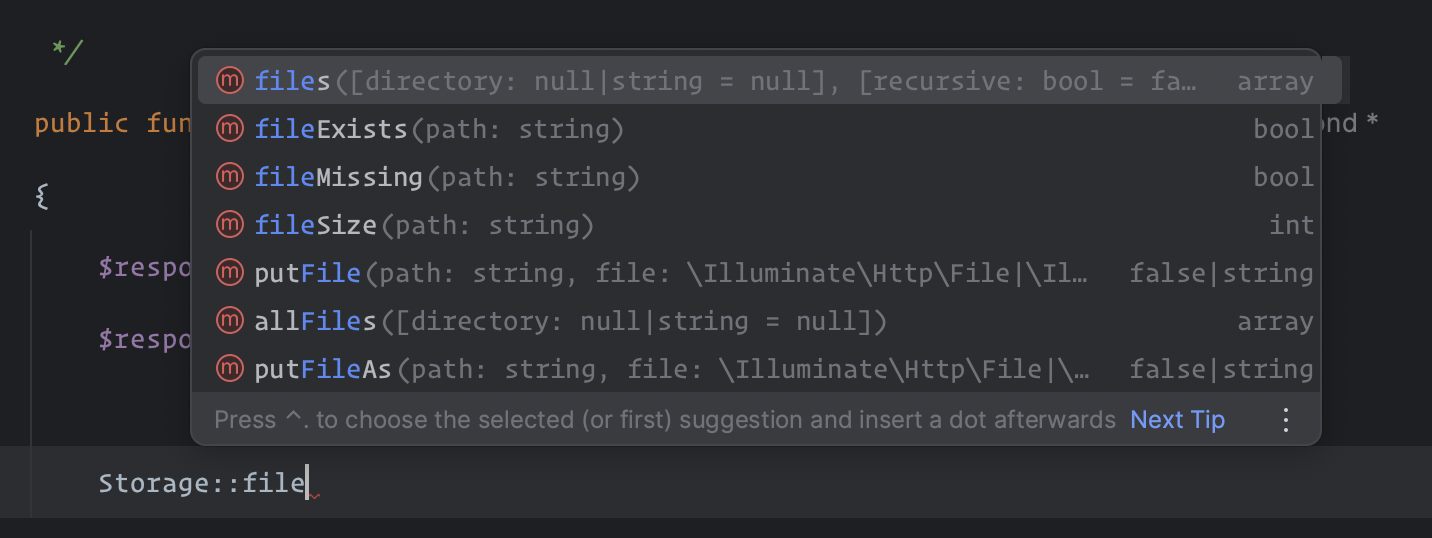Screen dimensions: 1432x538
Task: Click the method icon beside fileMissing
Action: pos(230,177)
